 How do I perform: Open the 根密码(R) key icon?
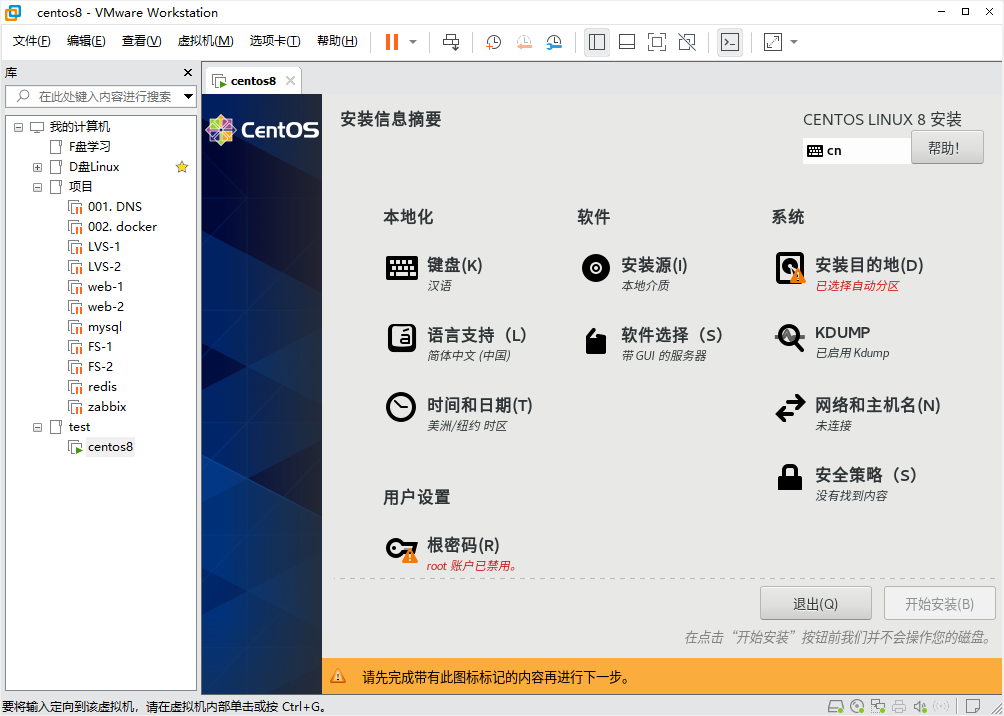click(x=401, y=549)
